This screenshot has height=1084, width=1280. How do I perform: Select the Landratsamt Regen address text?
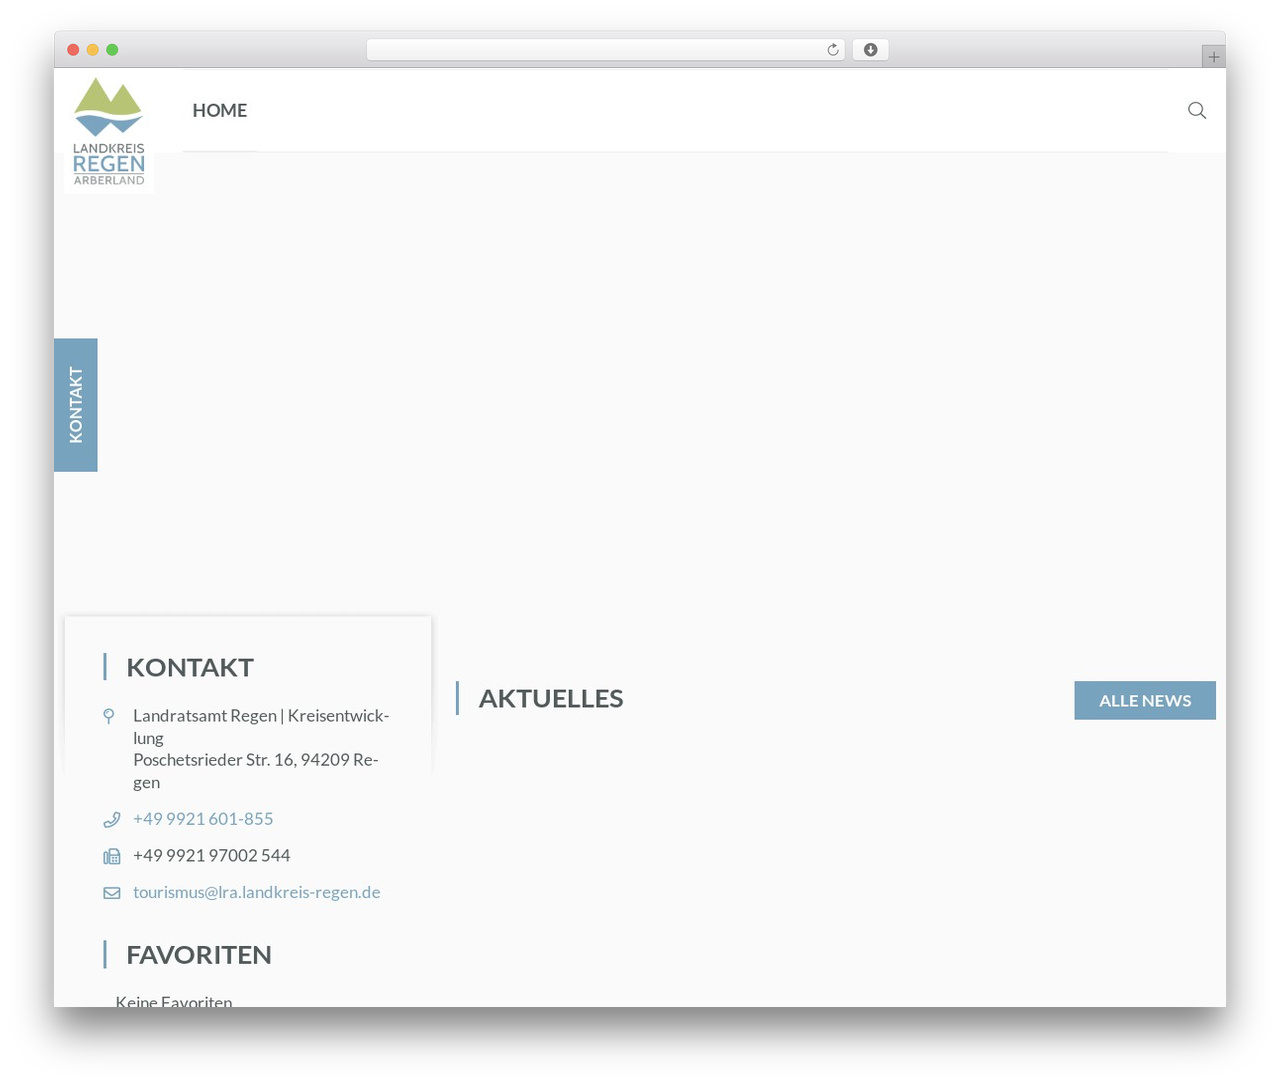point(262,749)
